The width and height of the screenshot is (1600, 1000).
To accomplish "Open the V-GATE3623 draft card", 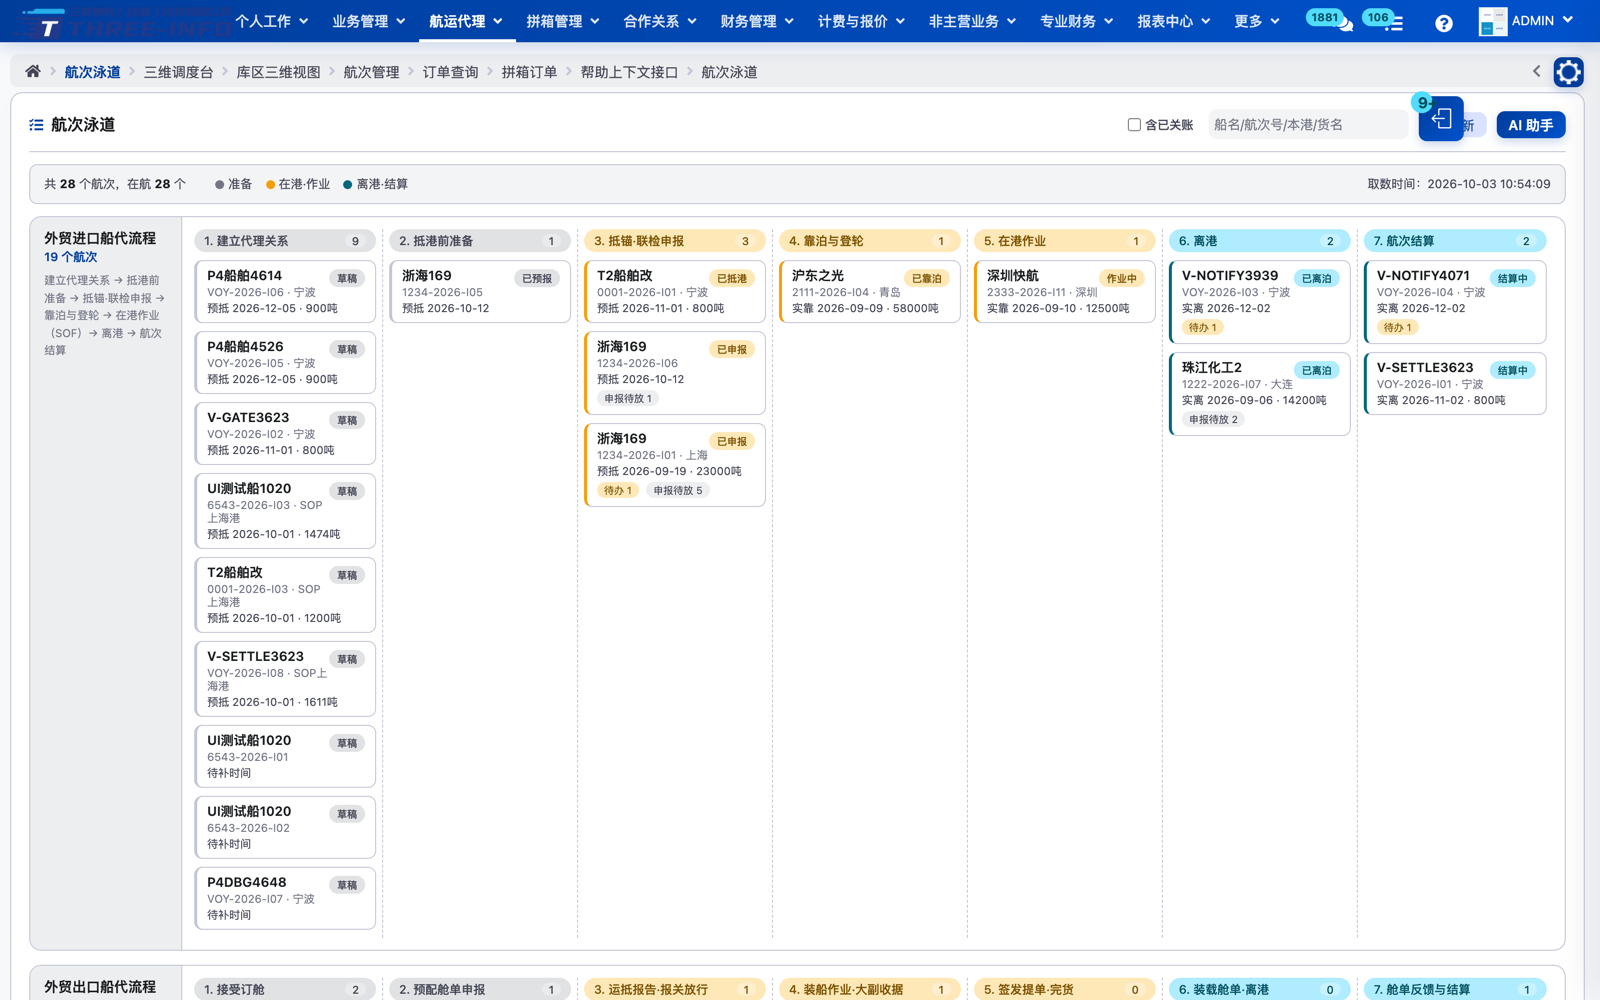I will pos(285,433).
